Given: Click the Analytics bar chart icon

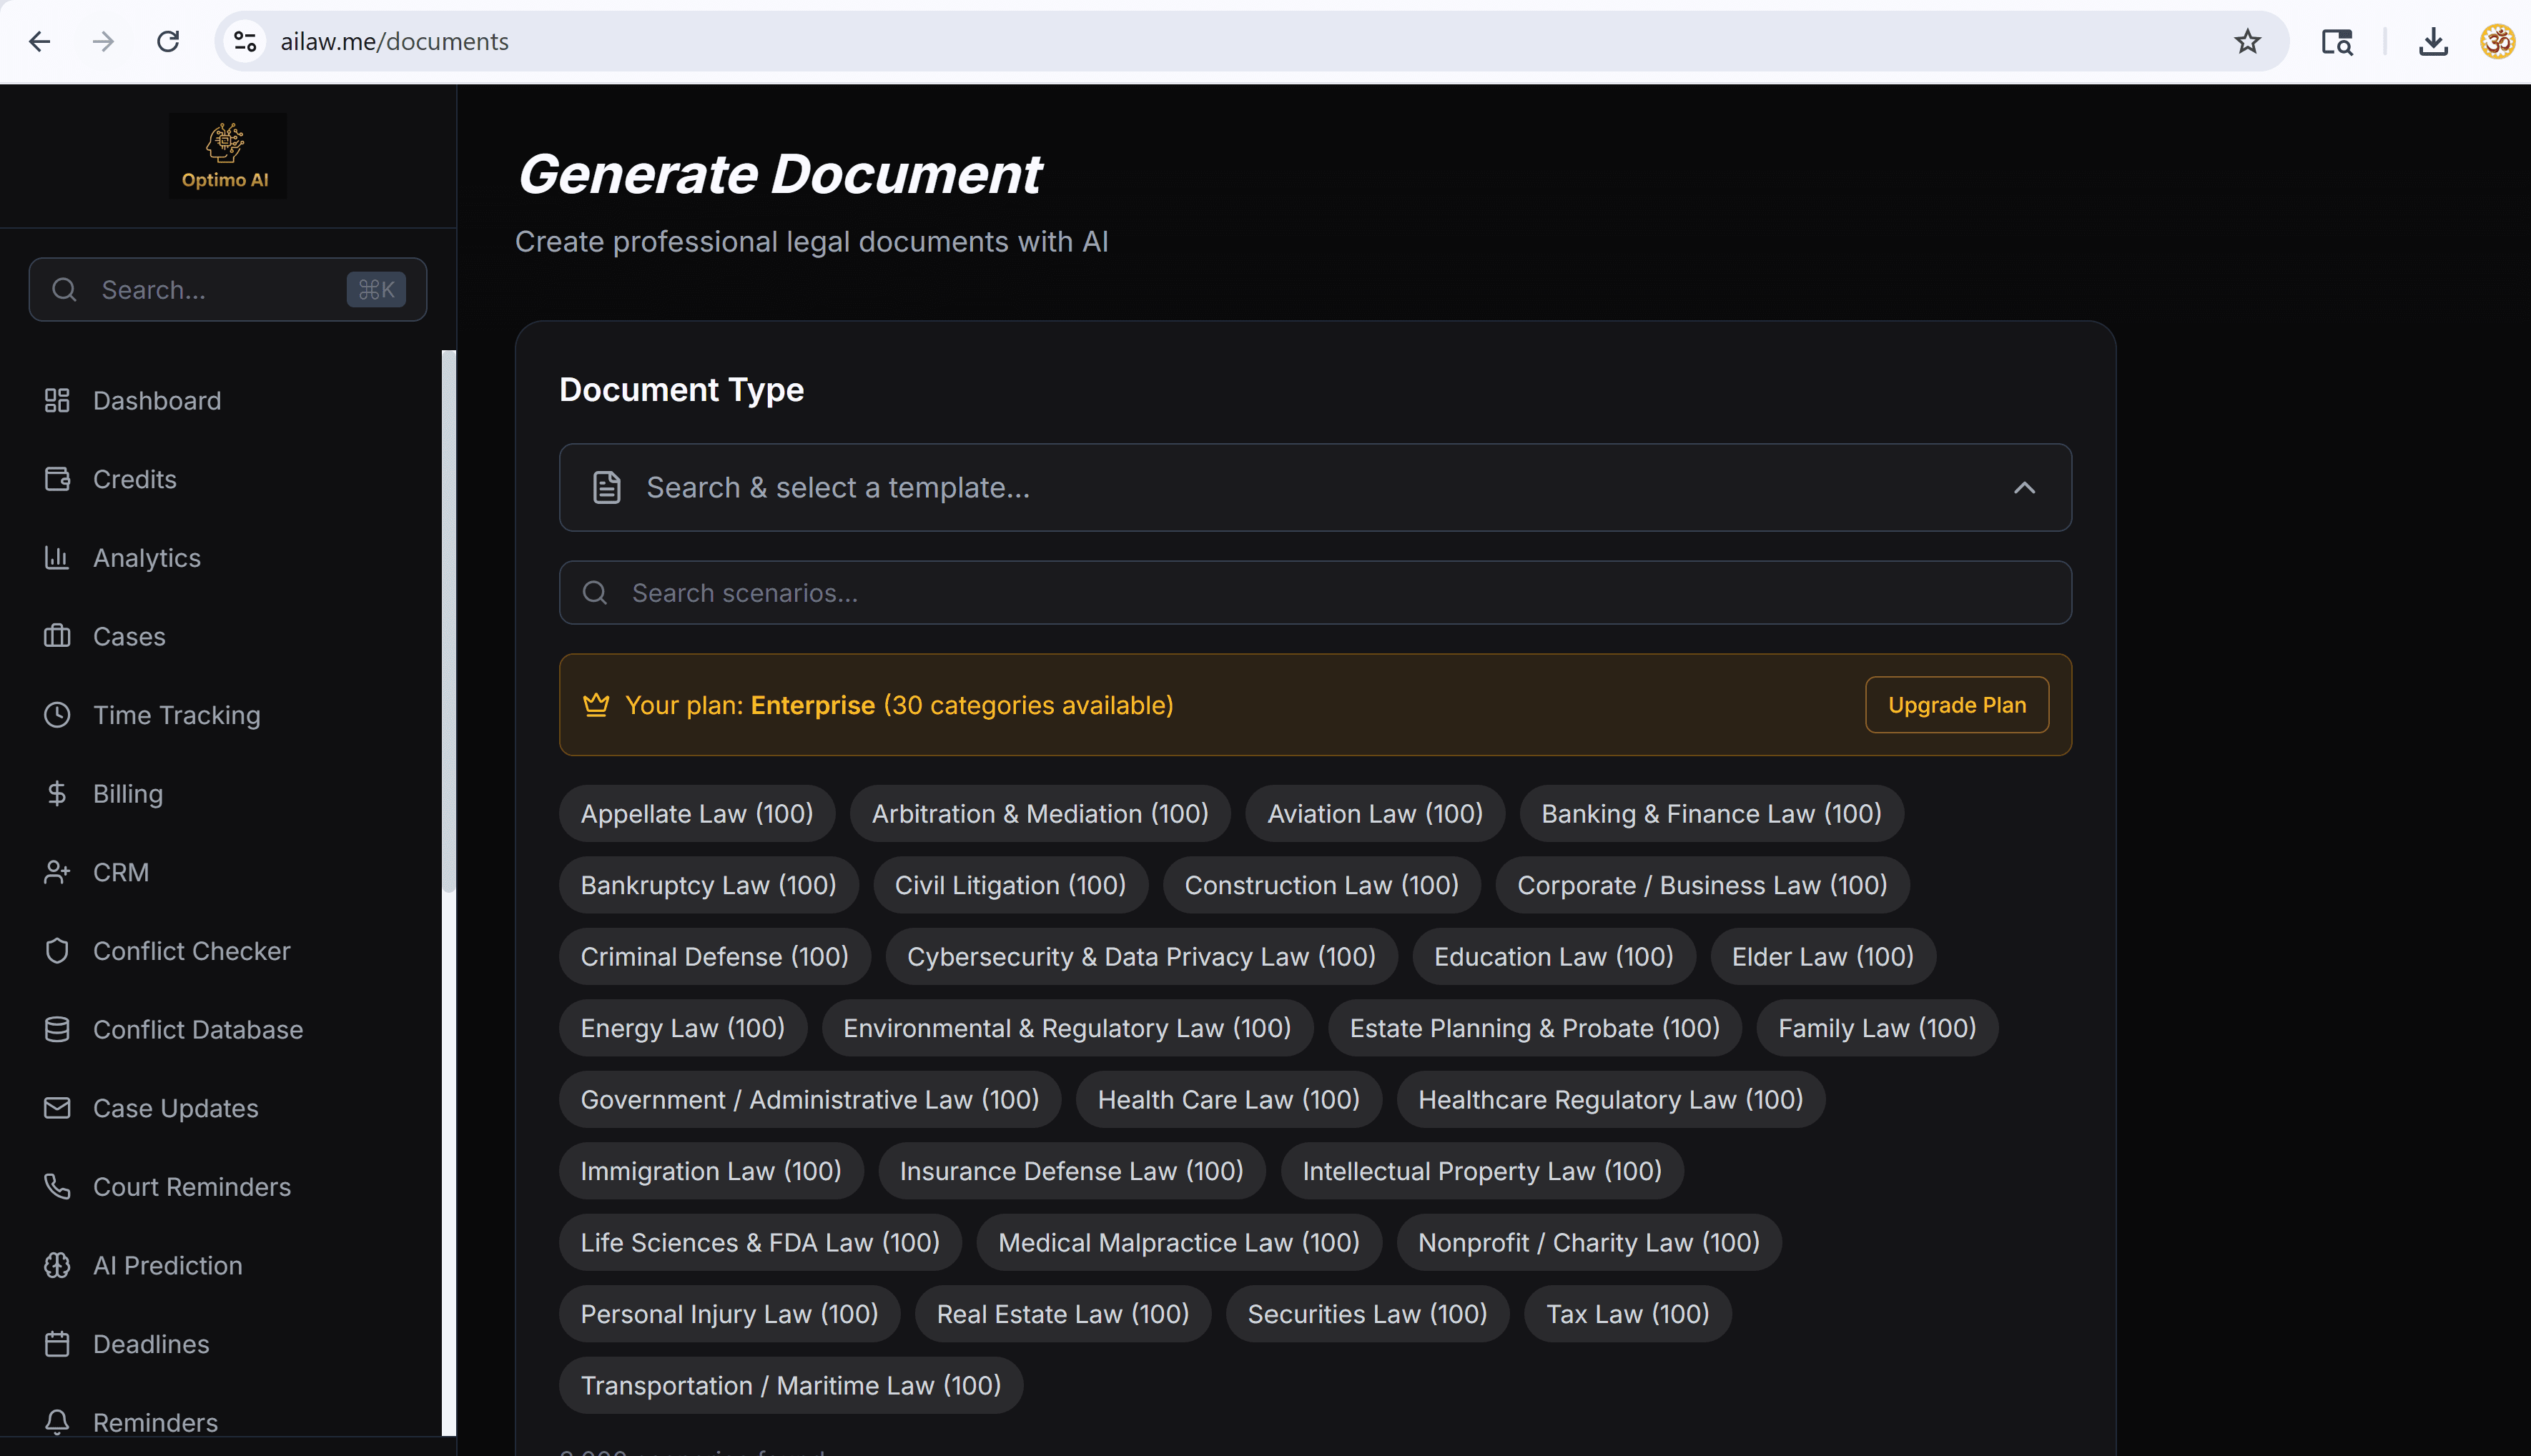Looking at the screenshot, I should (x=57, y=558).
